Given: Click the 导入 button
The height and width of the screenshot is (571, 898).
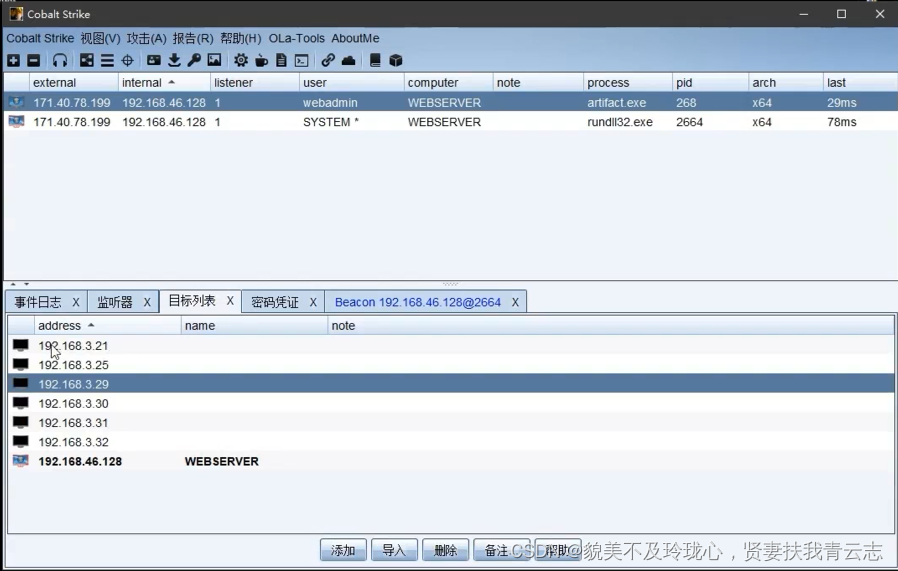Looking at the screenshot, I should 394,550.
